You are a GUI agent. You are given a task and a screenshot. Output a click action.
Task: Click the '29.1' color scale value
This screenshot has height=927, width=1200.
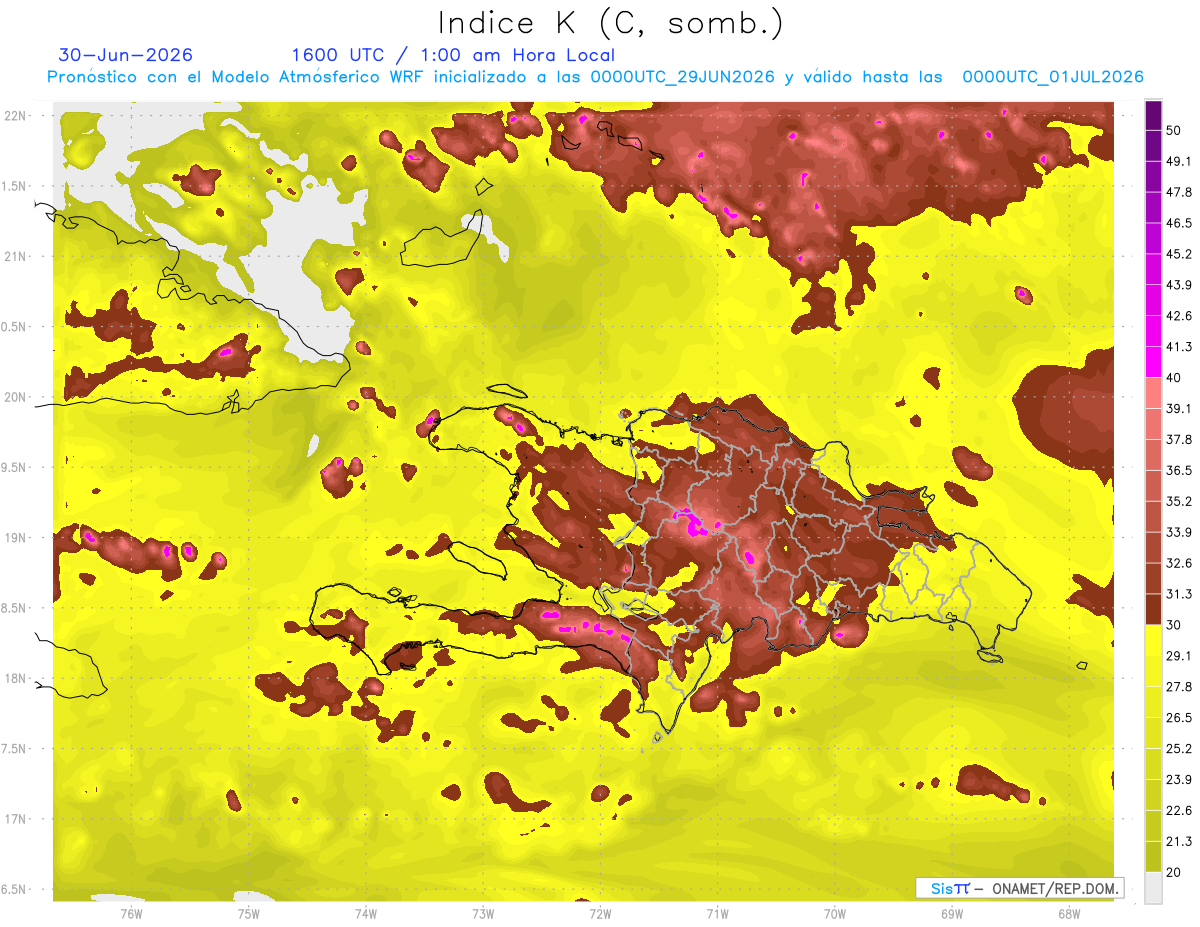coord(1179,656)
